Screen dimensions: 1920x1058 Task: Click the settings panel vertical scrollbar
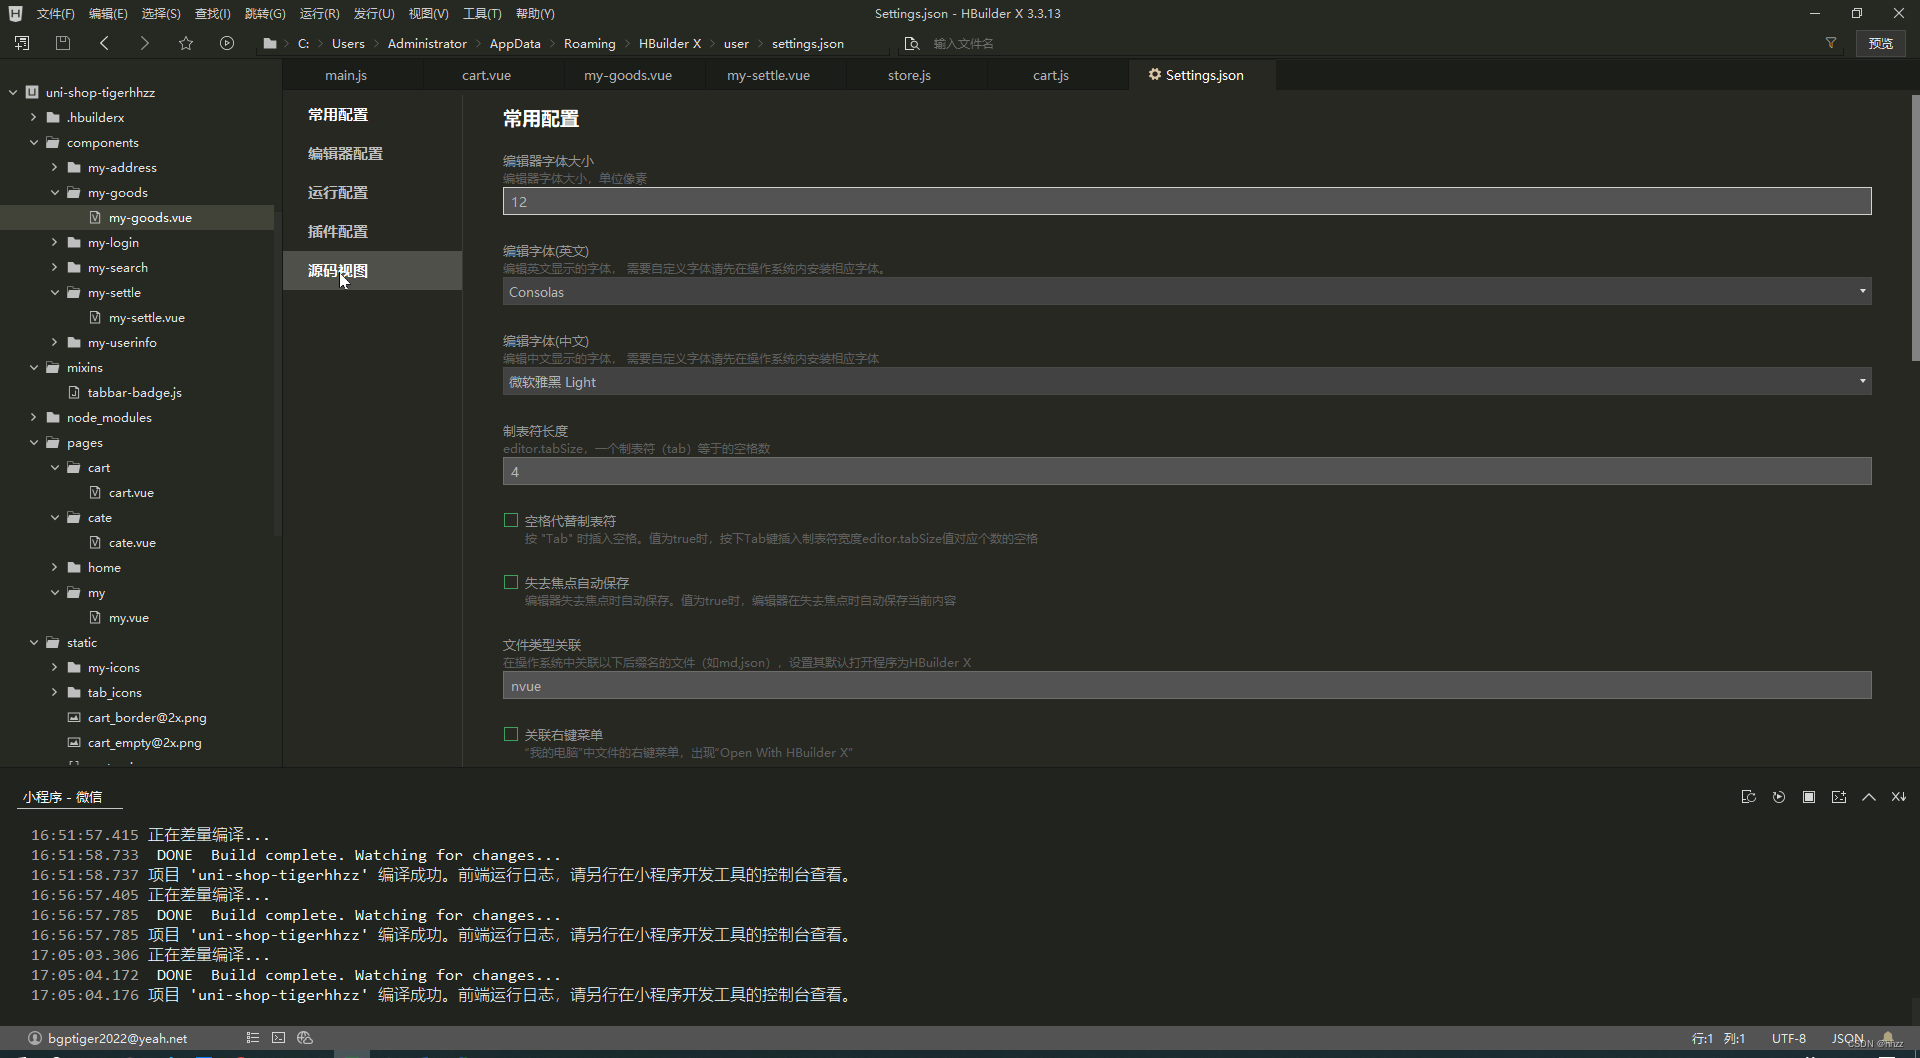tap(1915, 228)
